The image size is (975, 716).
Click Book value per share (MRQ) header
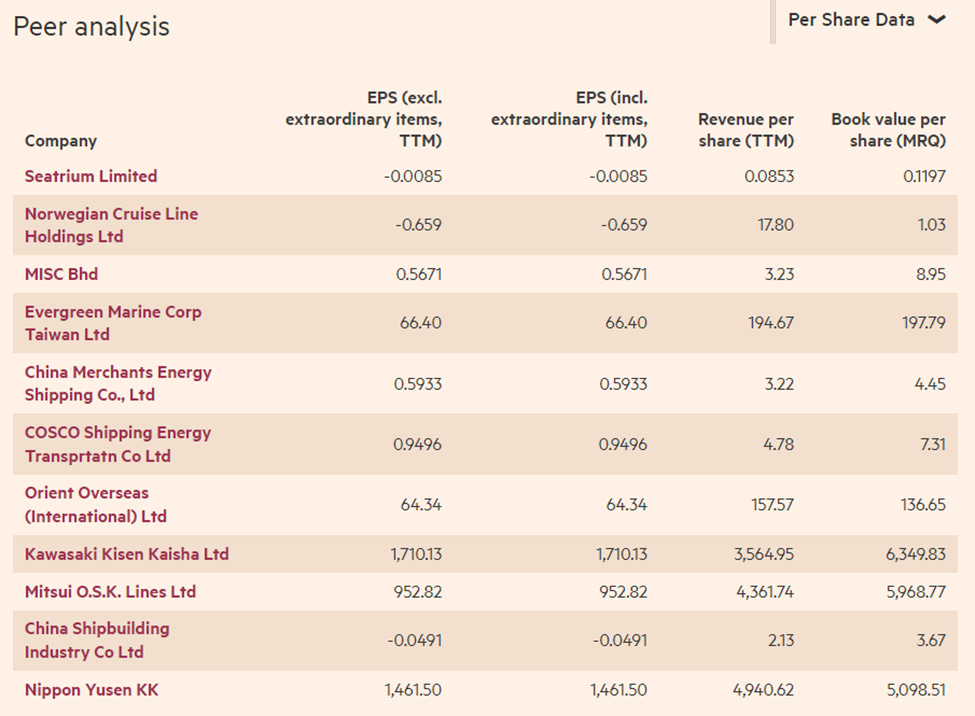[889, 130]
